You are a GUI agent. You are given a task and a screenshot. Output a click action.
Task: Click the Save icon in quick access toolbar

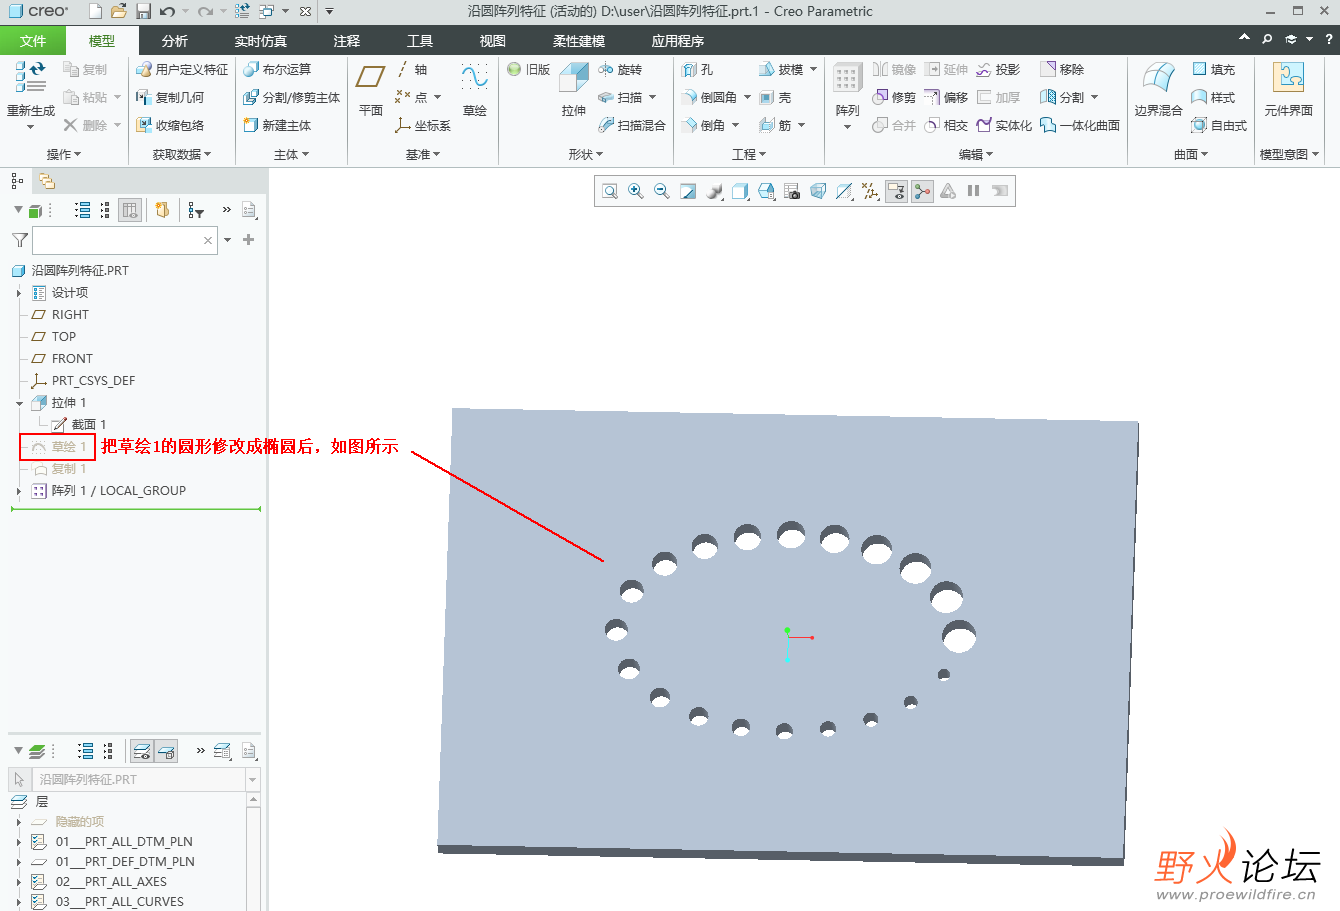(143, 11)
